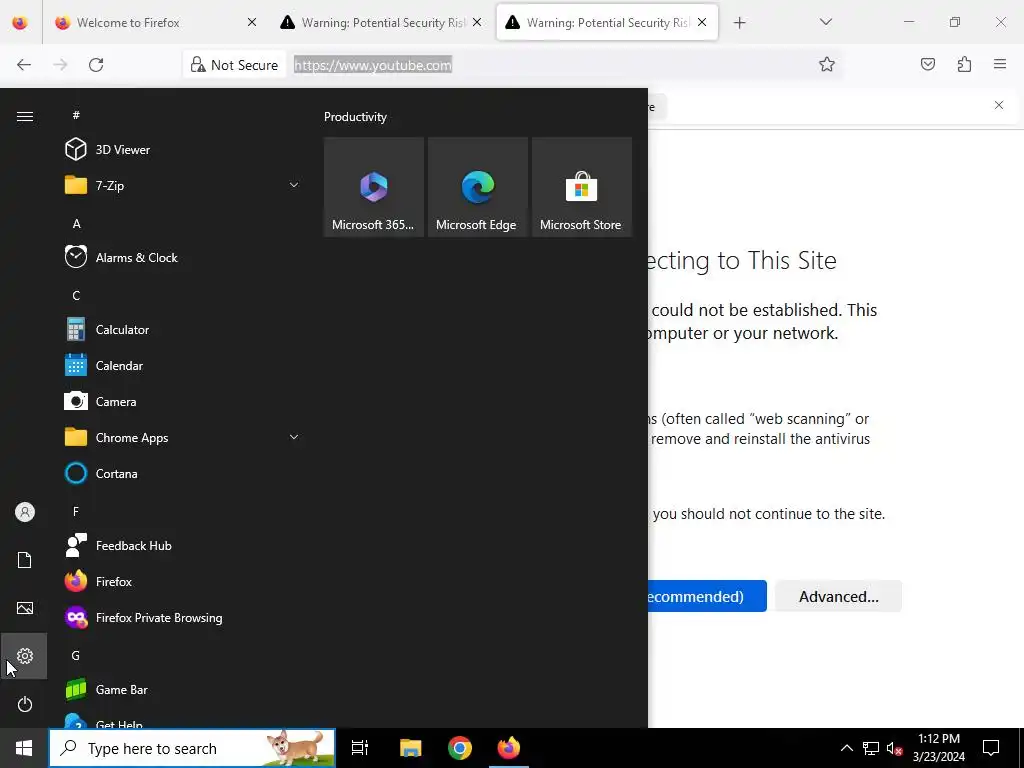Click the letter A section header
This screenshot has width=1024, height=768.
point(76,223)
